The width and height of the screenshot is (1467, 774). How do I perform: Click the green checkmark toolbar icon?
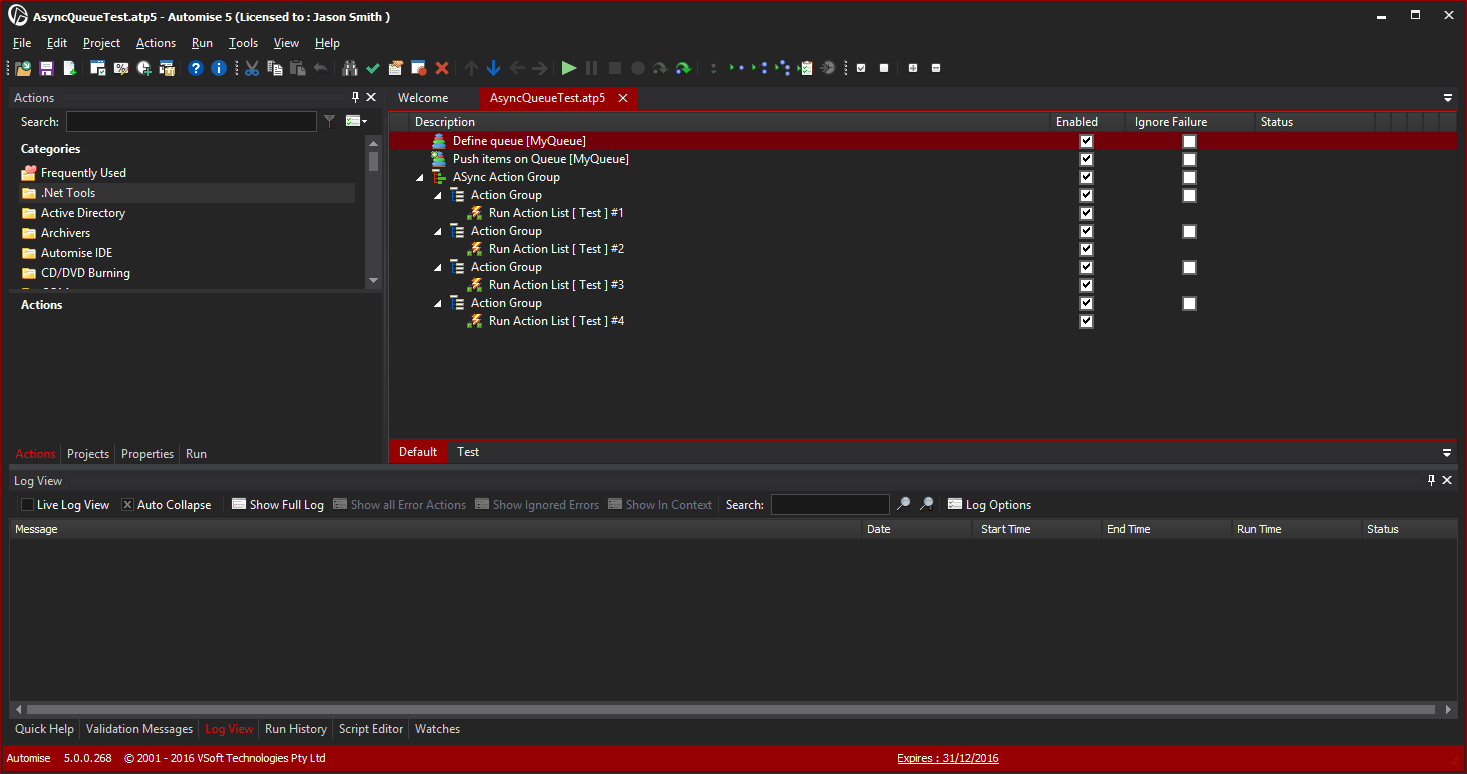pos(373,68)
